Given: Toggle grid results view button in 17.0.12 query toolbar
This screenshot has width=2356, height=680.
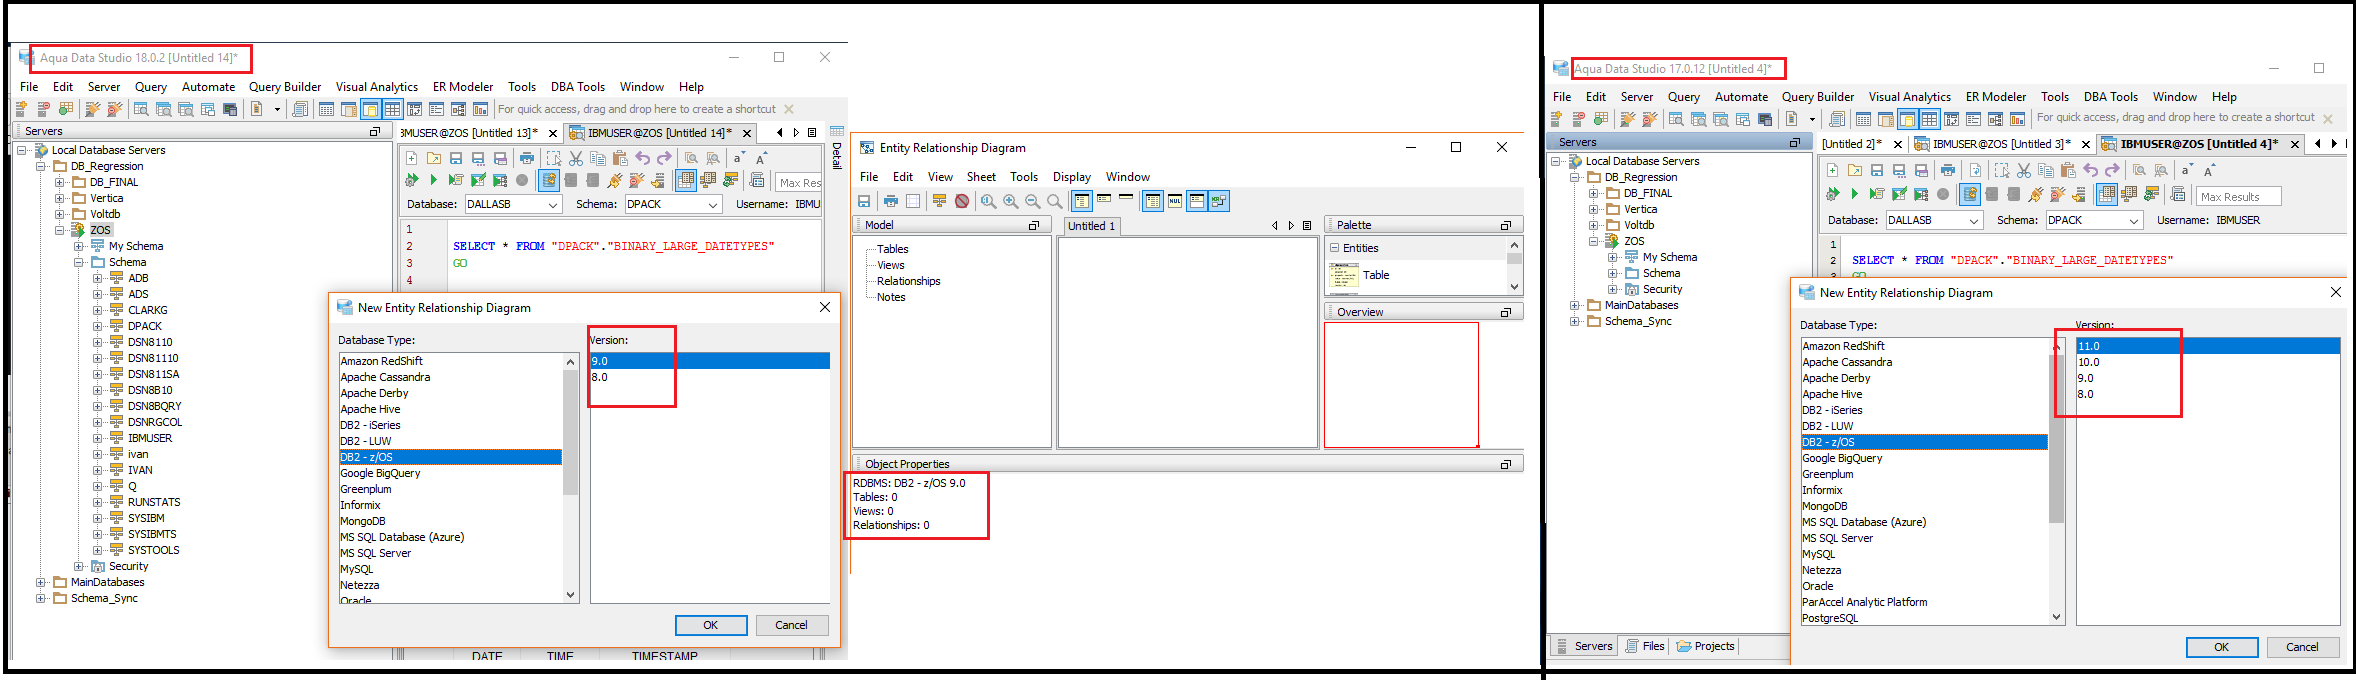Looking at the screenshot, I should point(2106,194).
